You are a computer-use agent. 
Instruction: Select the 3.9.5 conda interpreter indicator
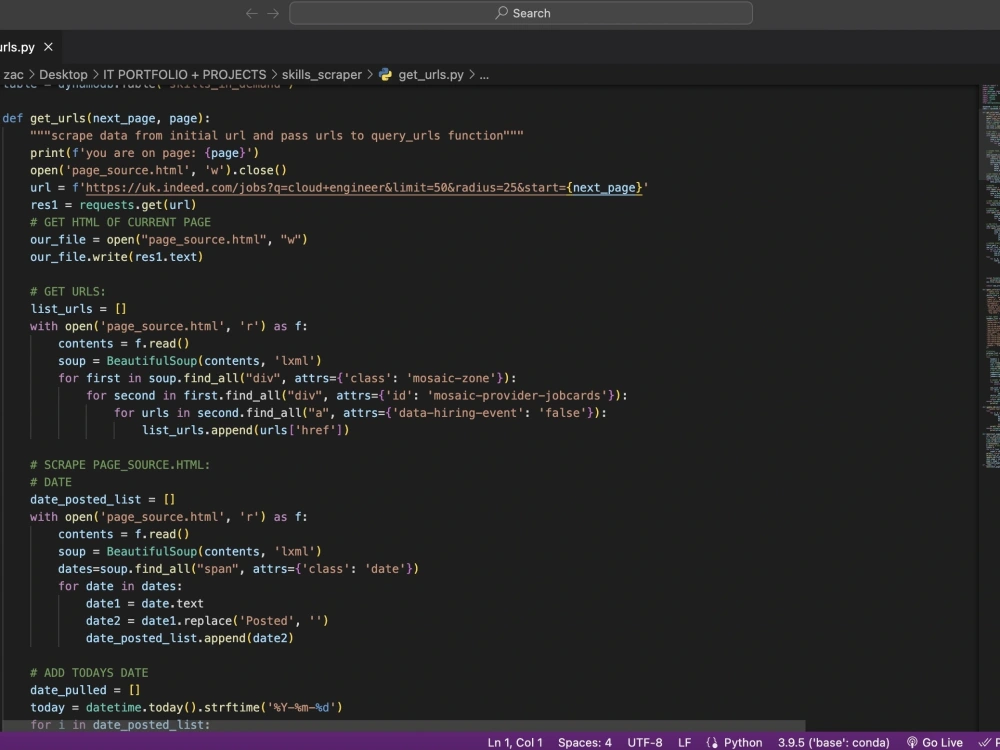tap(831, 742)
